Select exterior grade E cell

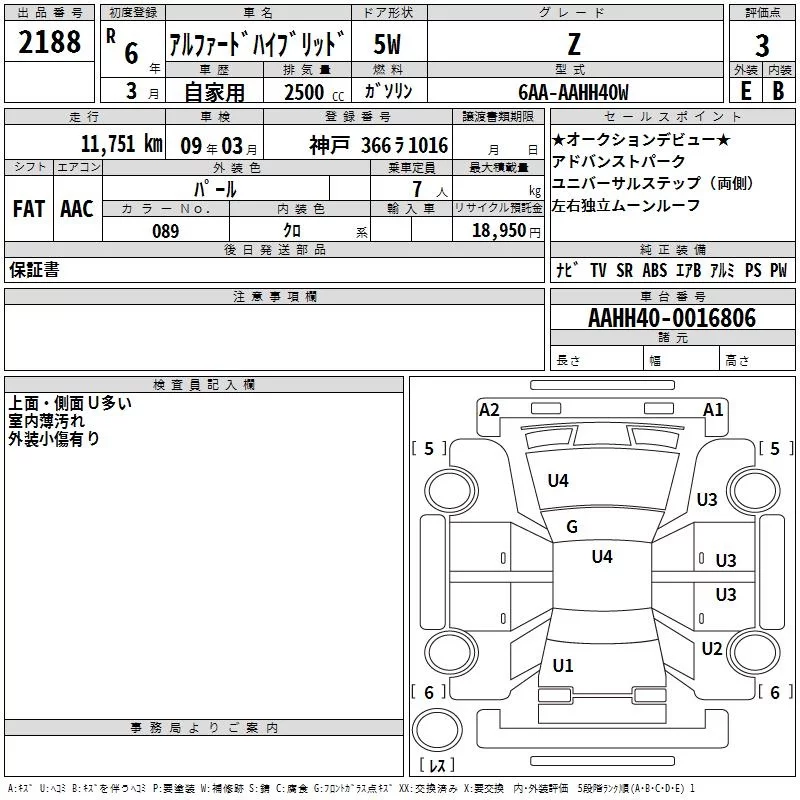(746, 91)
